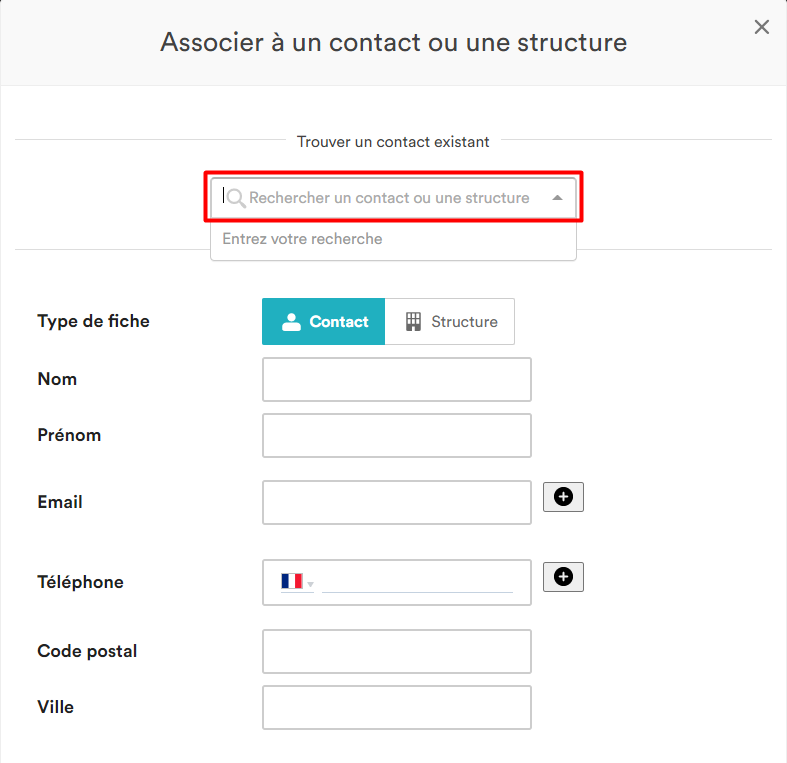
Task: Click into the Prénom text field
Action: (x=396, y=436)
